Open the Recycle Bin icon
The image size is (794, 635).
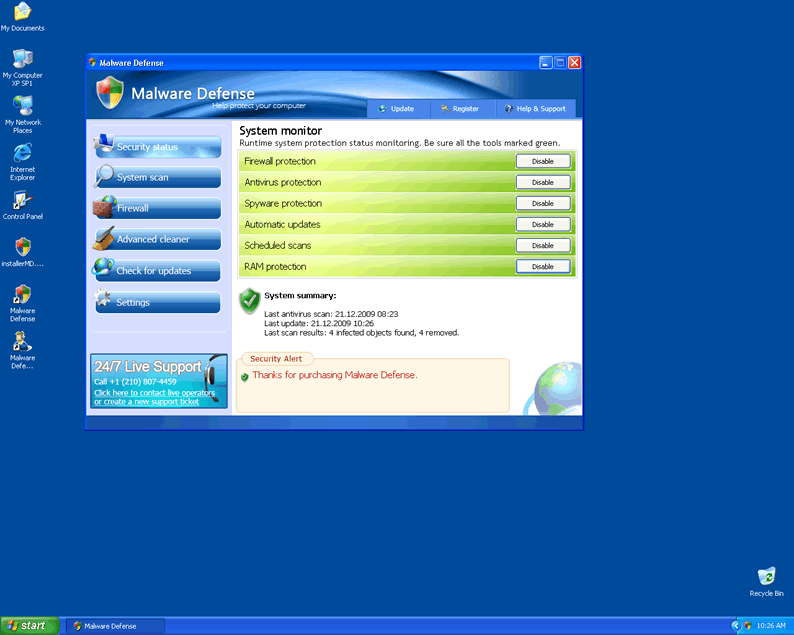click(766, 577)
